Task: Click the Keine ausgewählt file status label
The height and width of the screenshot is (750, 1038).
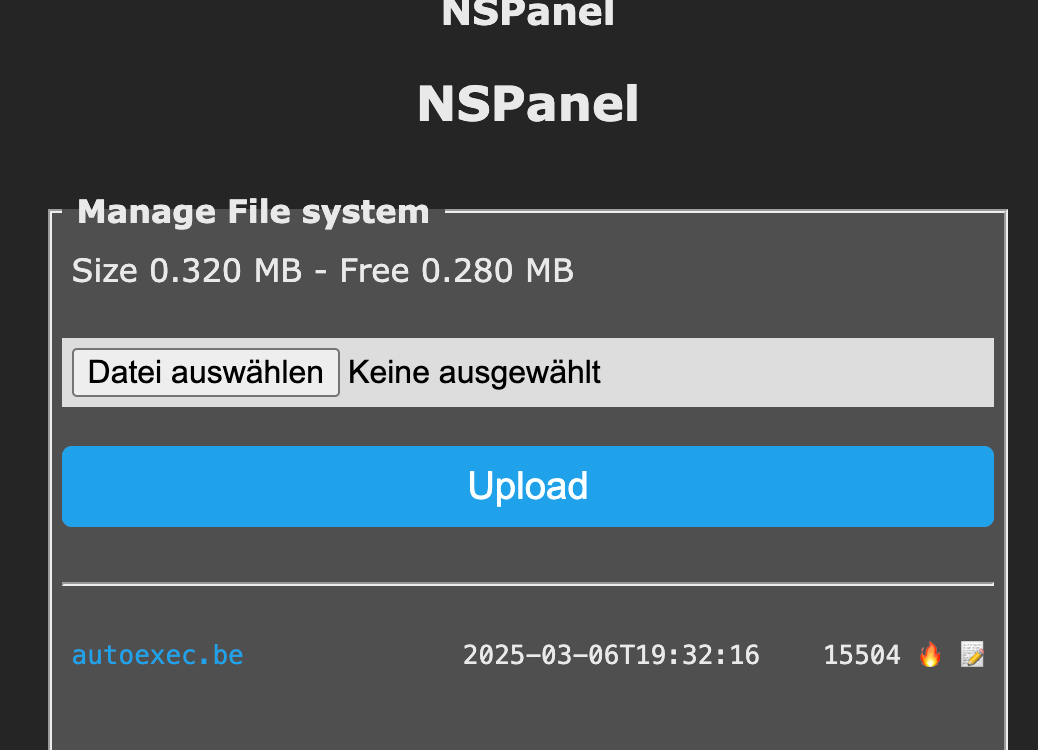Action: click(x=474, y=373)
